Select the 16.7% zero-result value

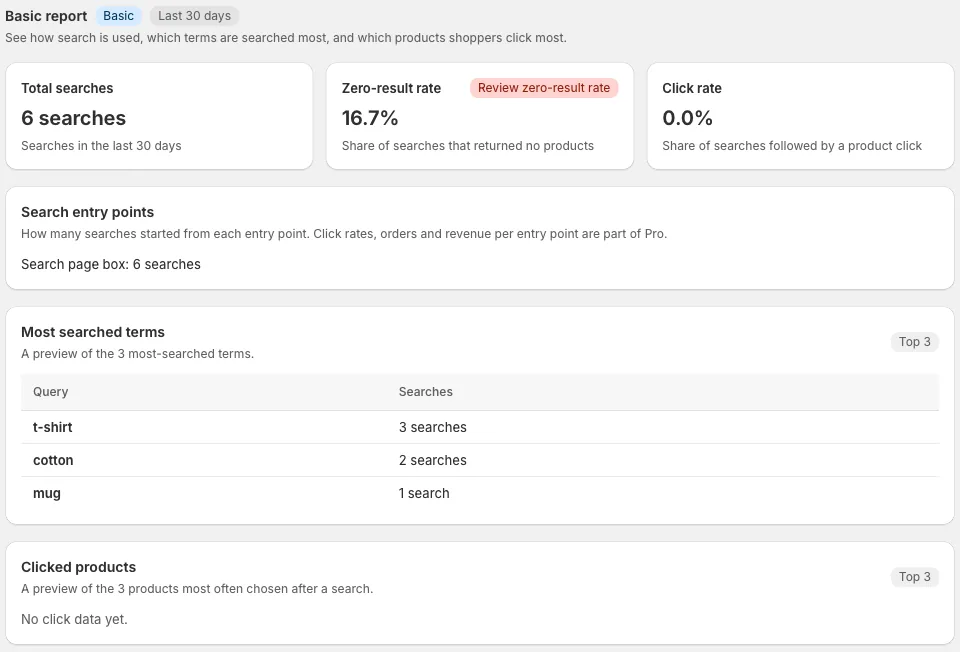[370, 118]
